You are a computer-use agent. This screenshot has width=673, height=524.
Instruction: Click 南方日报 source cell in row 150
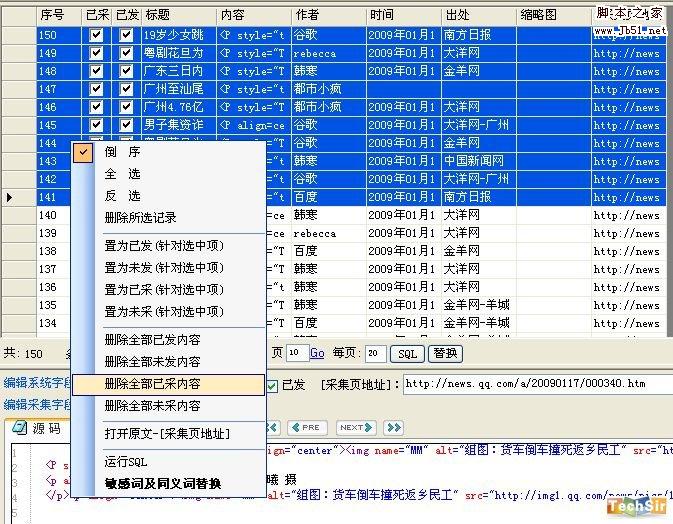coord(479,35)
